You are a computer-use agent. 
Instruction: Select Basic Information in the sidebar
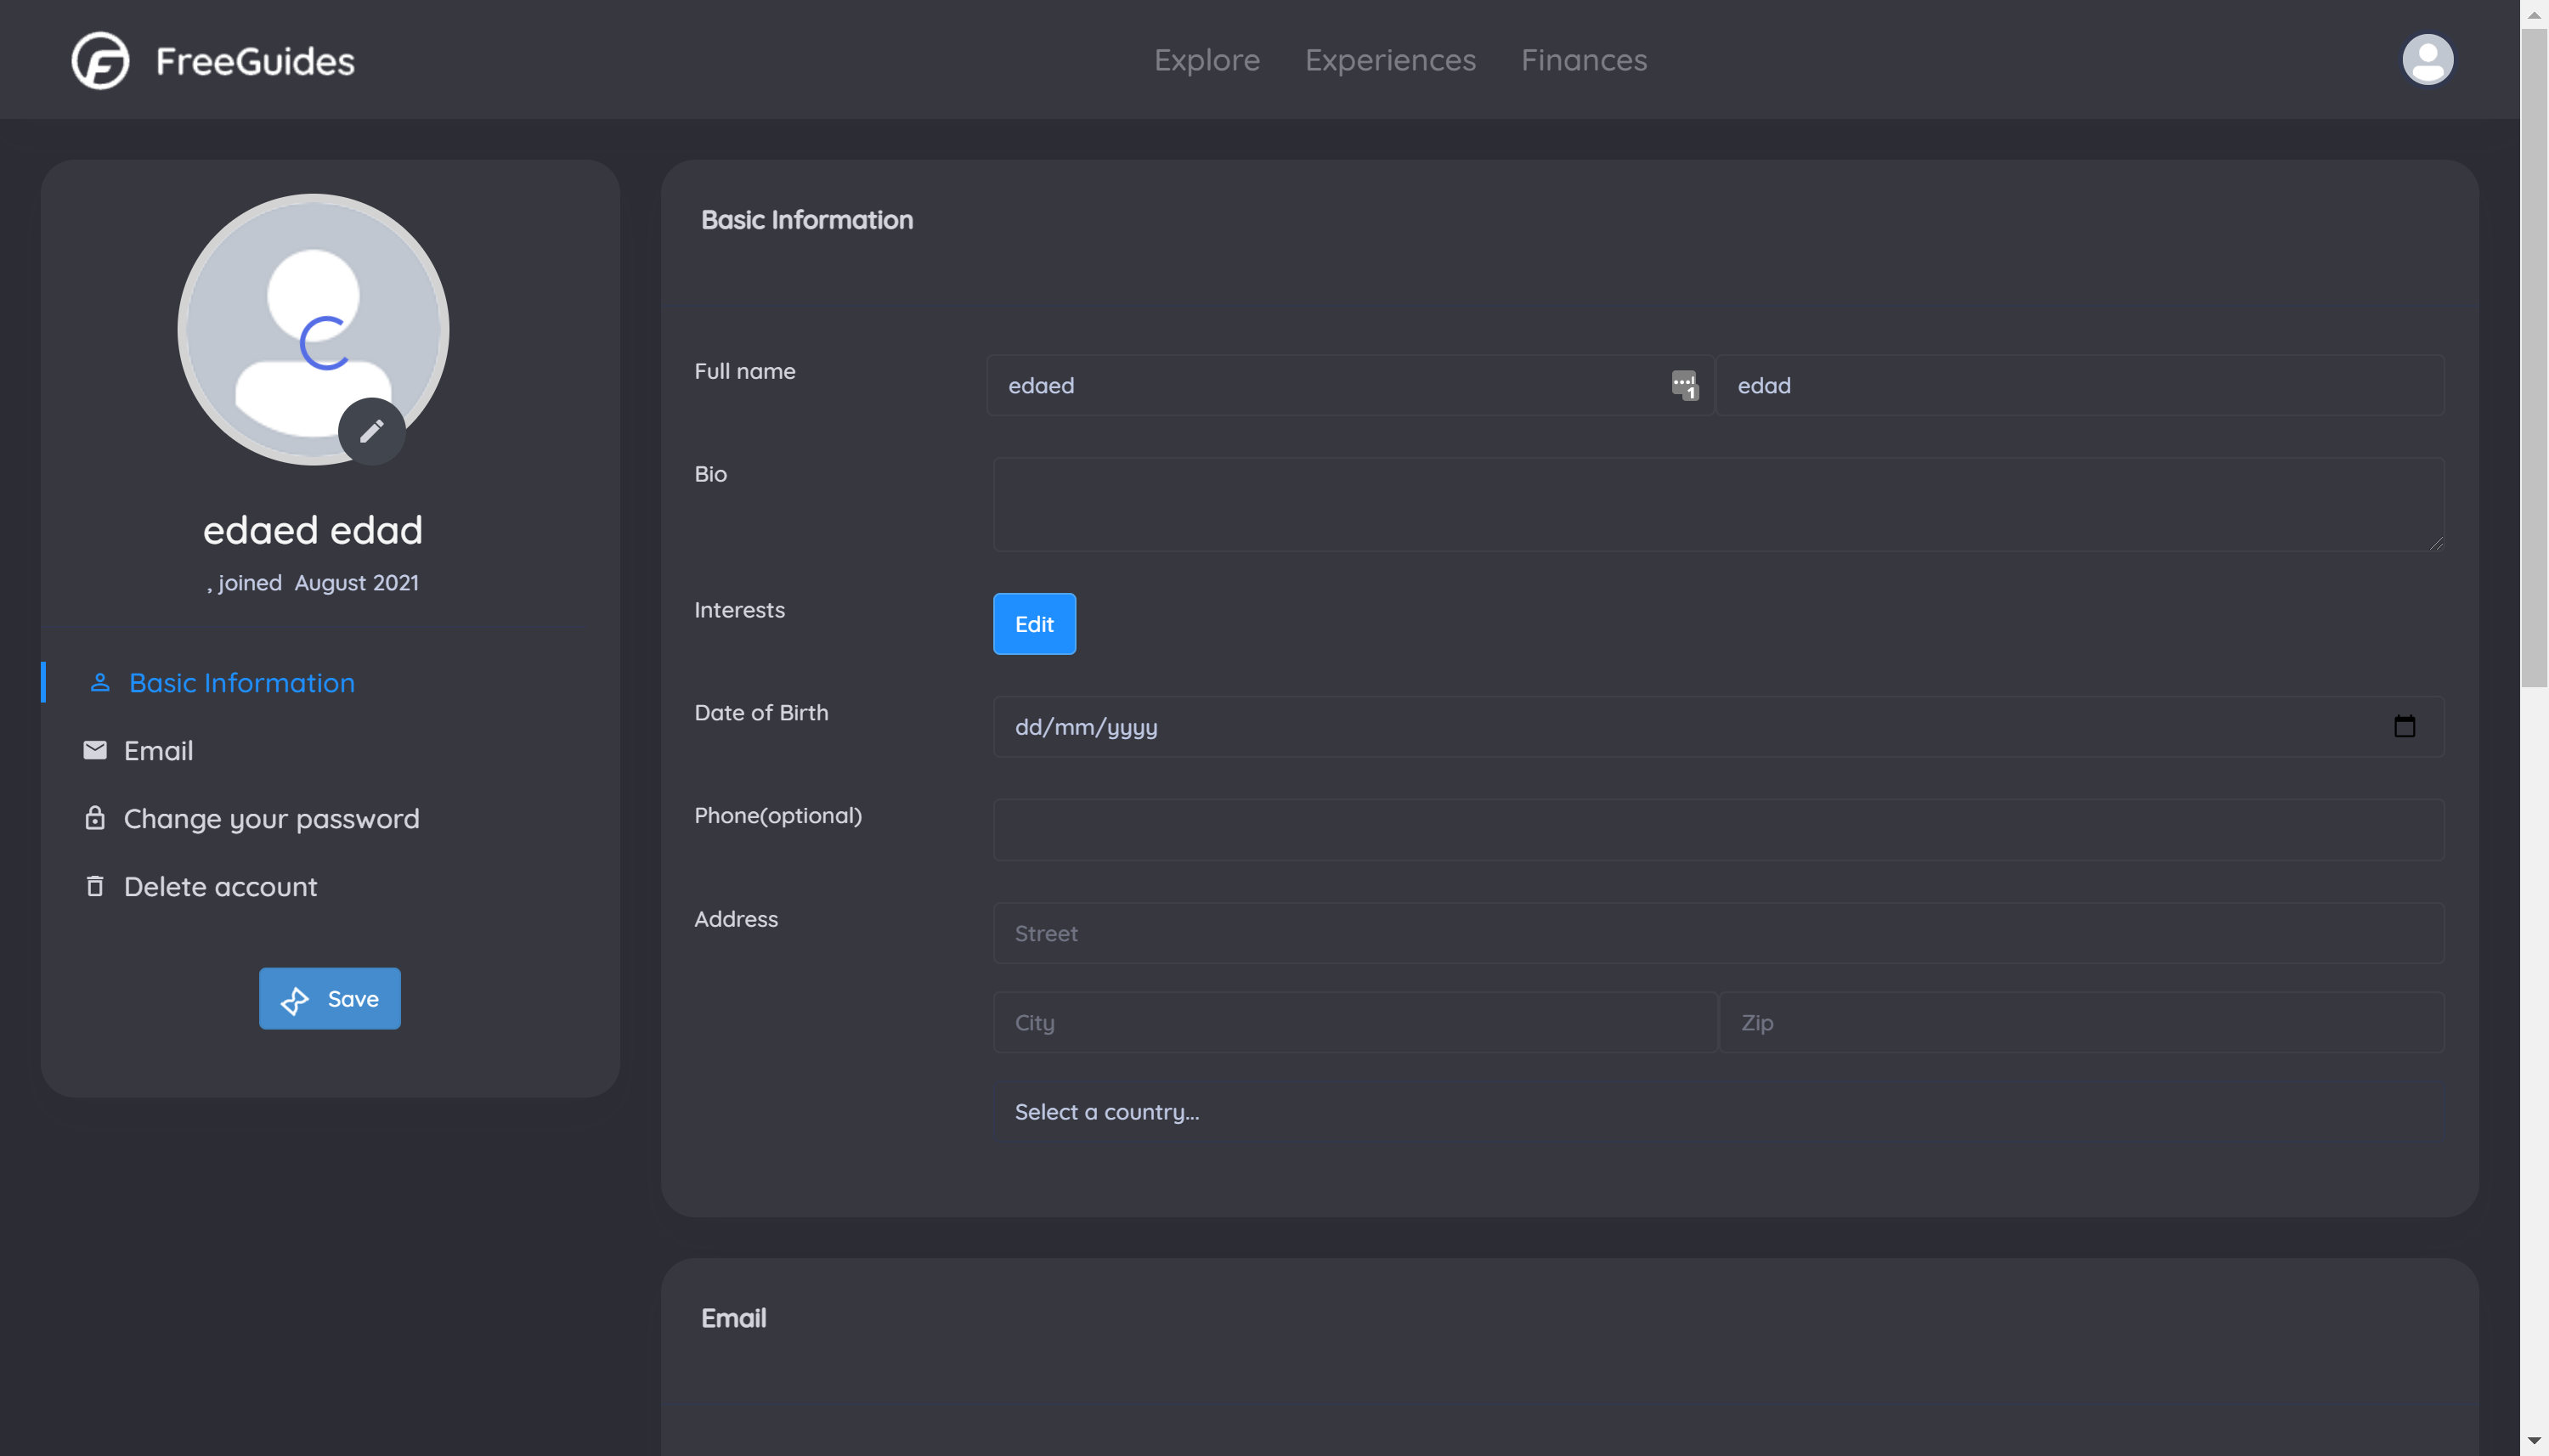point(242,682)
